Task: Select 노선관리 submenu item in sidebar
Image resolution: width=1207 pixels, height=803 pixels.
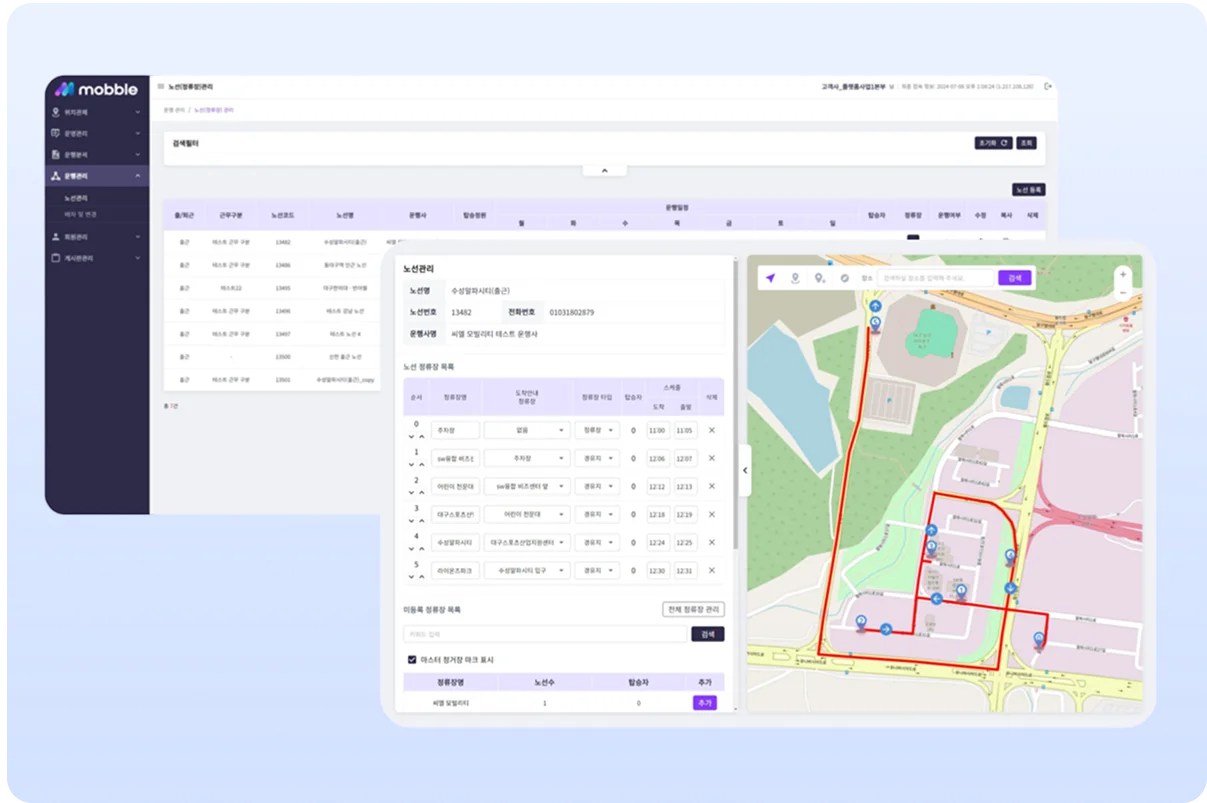Action: [x=76, y=198]
